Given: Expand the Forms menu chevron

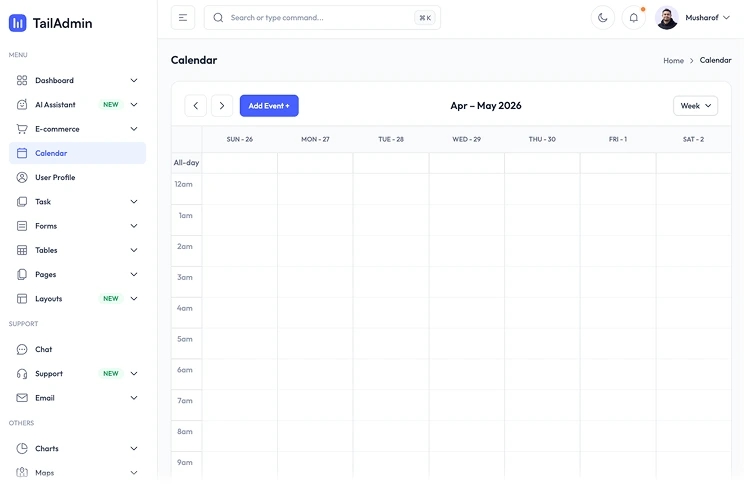Looking at the screenshot, I should click(134, 226).
